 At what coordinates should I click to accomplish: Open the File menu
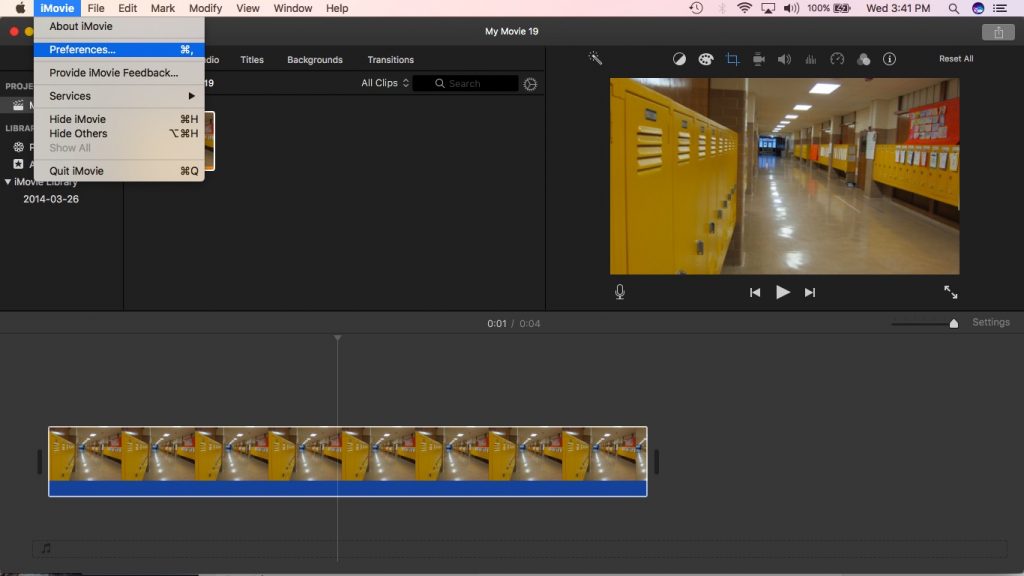(x=96, y=8)
